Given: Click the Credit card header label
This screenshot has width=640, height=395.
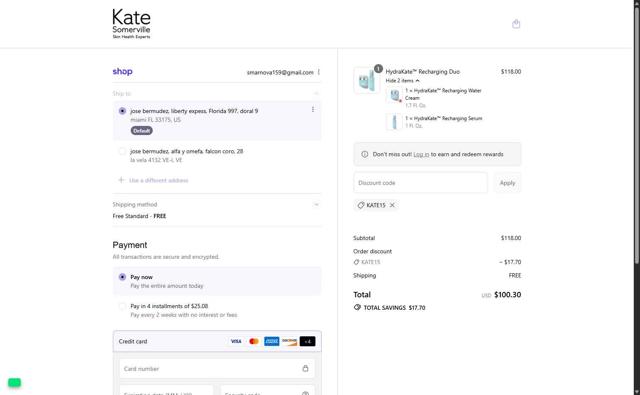Looking at the screenshot, I should [133, 341].
